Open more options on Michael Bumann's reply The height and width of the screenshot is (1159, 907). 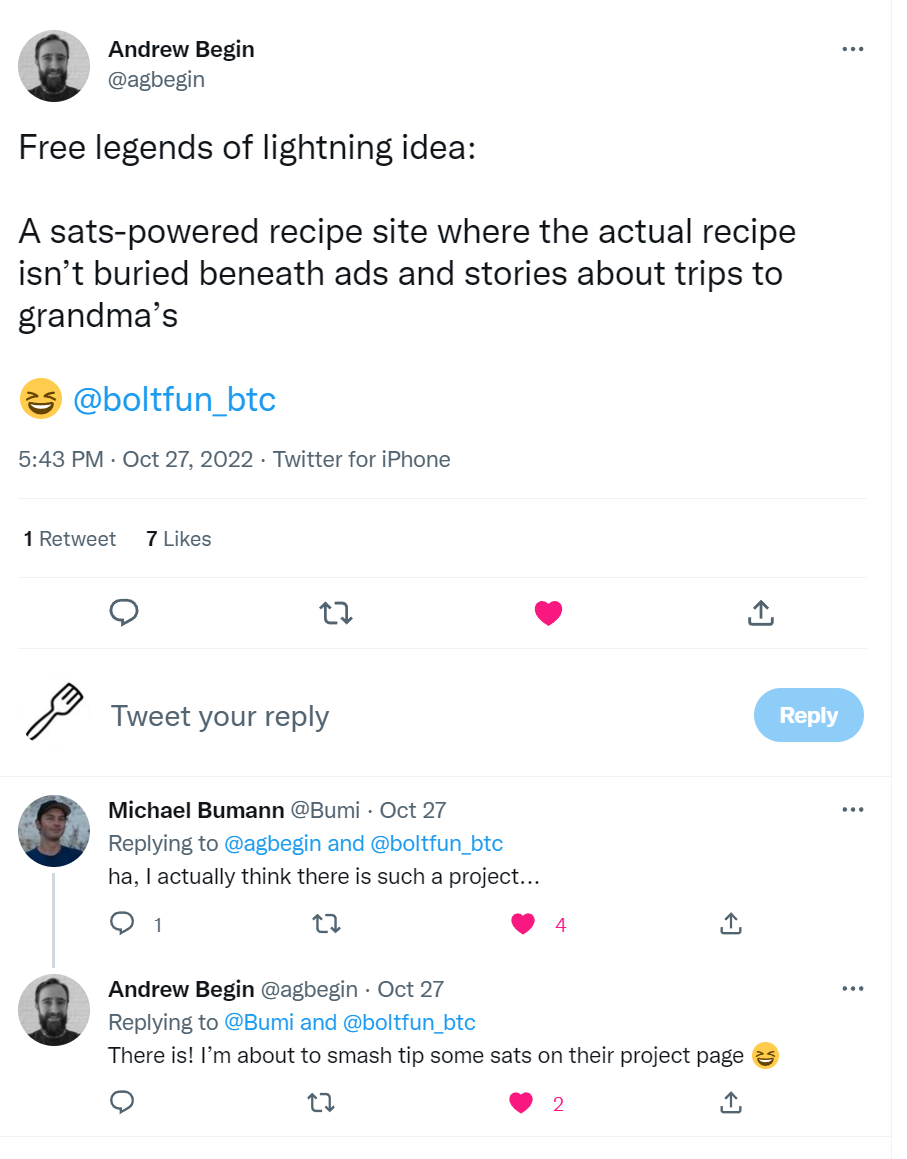pyautogui.click(x=852, y=809)
